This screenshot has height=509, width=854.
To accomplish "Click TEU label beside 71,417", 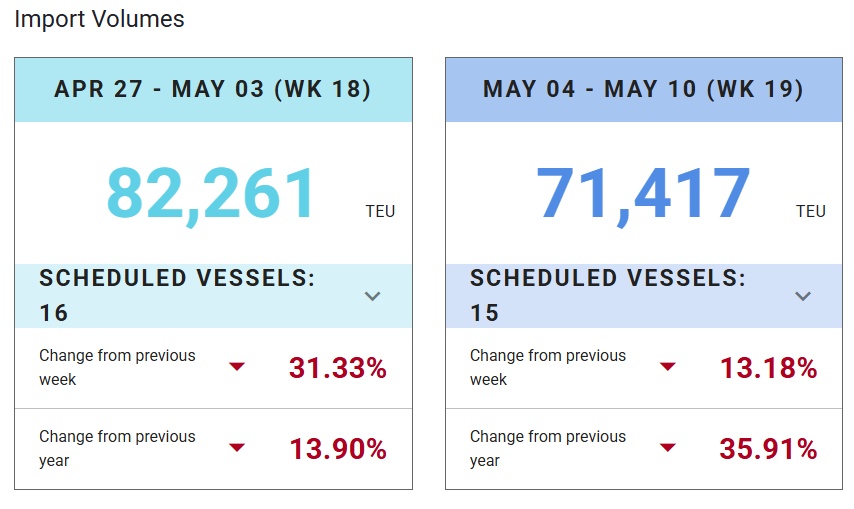I will (811, 211).
